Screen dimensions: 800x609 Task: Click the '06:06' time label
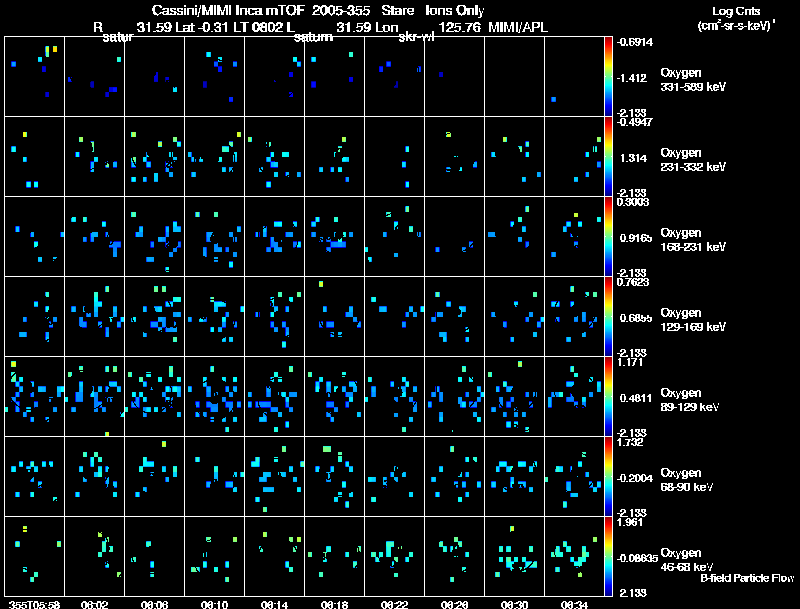155,604
